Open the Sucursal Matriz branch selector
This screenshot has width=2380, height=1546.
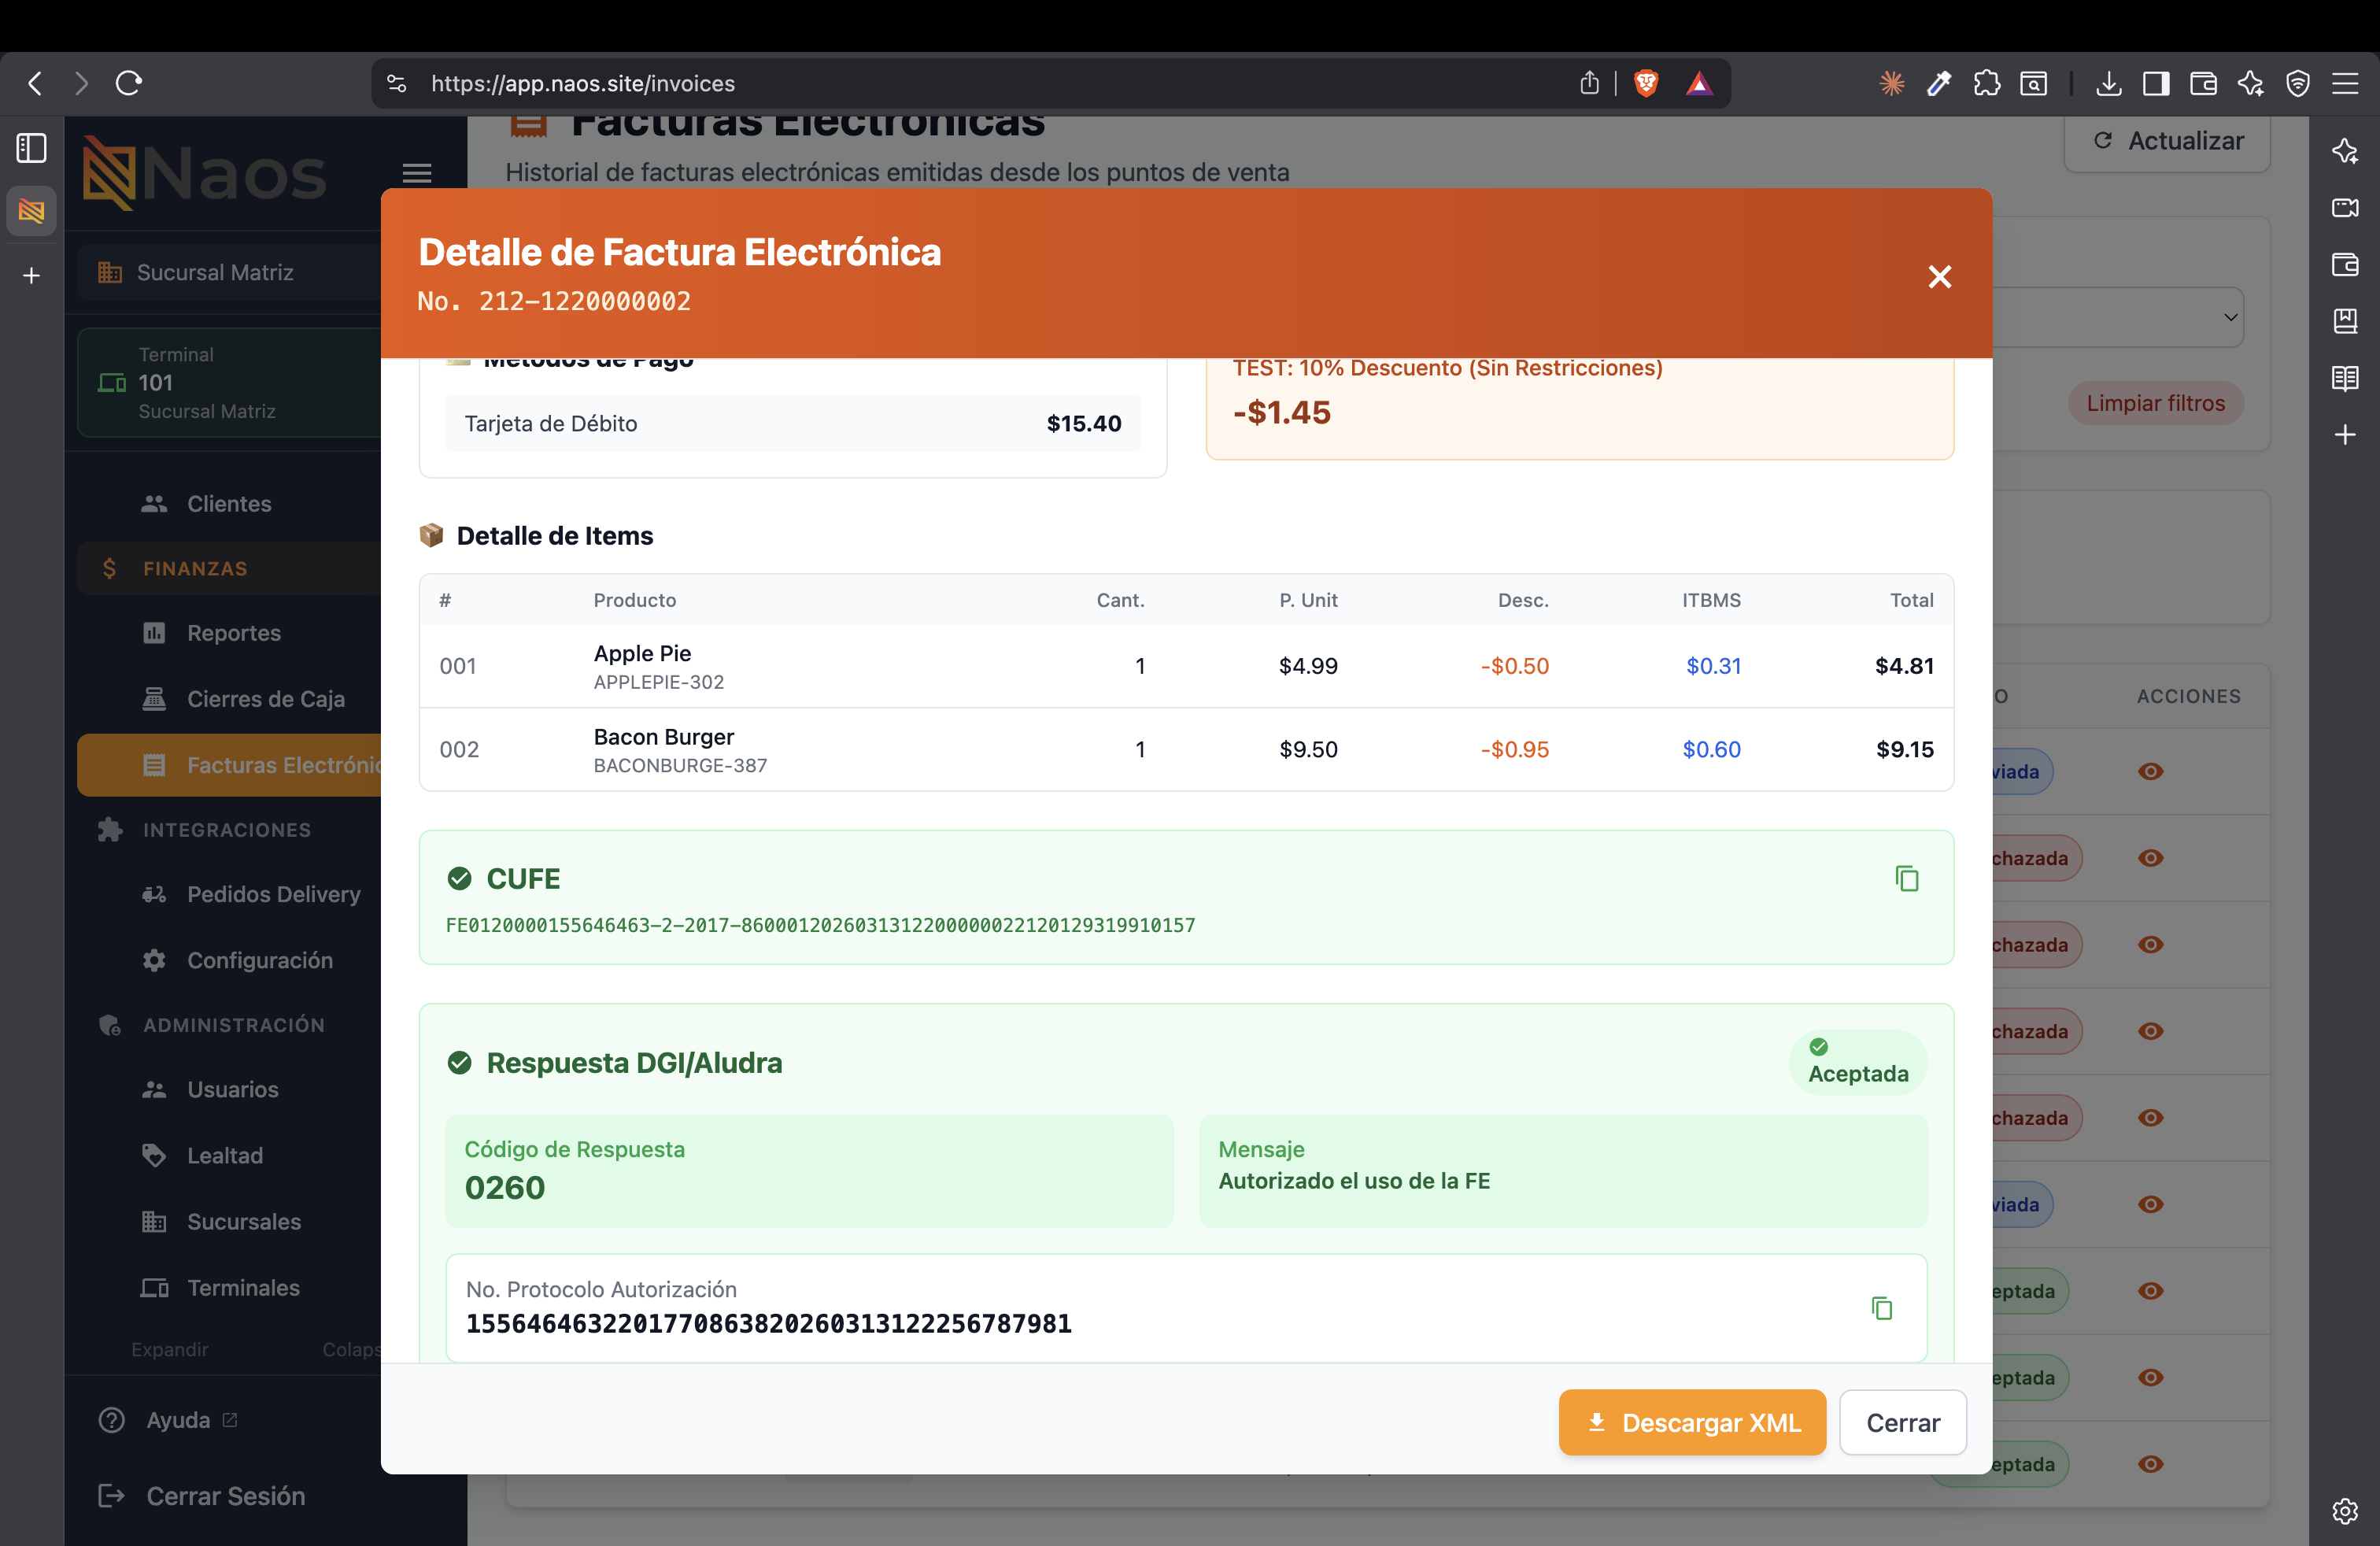click(229, 272)
